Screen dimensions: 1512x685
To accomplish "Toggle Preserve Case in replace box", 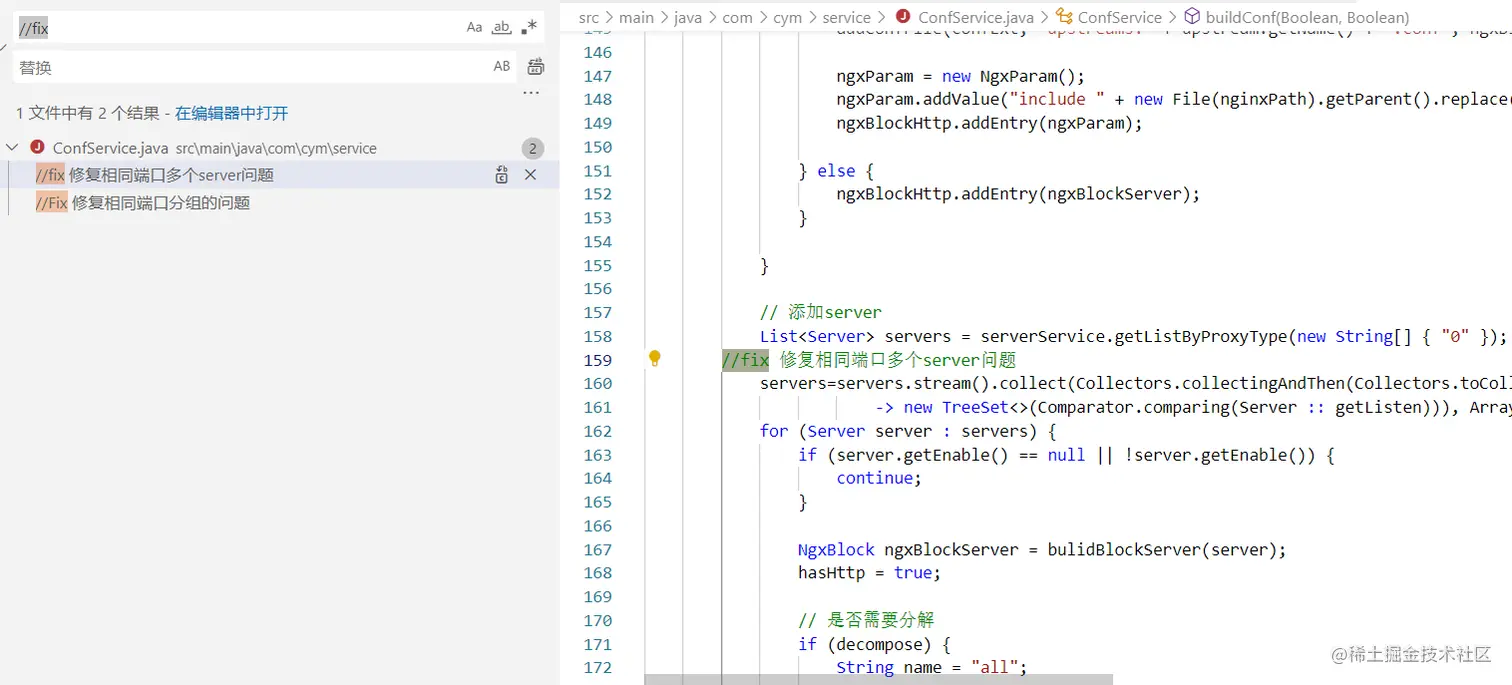I will click(x=502, y=67).
